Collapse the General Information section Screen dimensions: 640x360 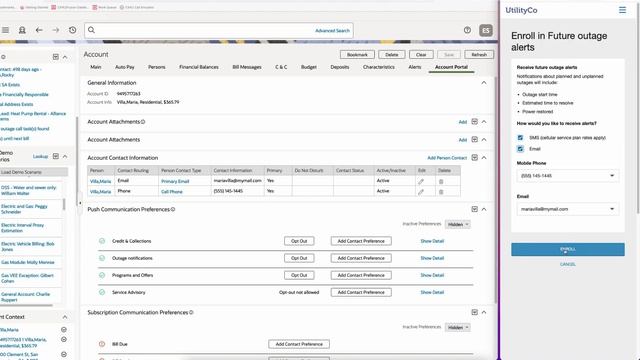(x=484, y=82)
